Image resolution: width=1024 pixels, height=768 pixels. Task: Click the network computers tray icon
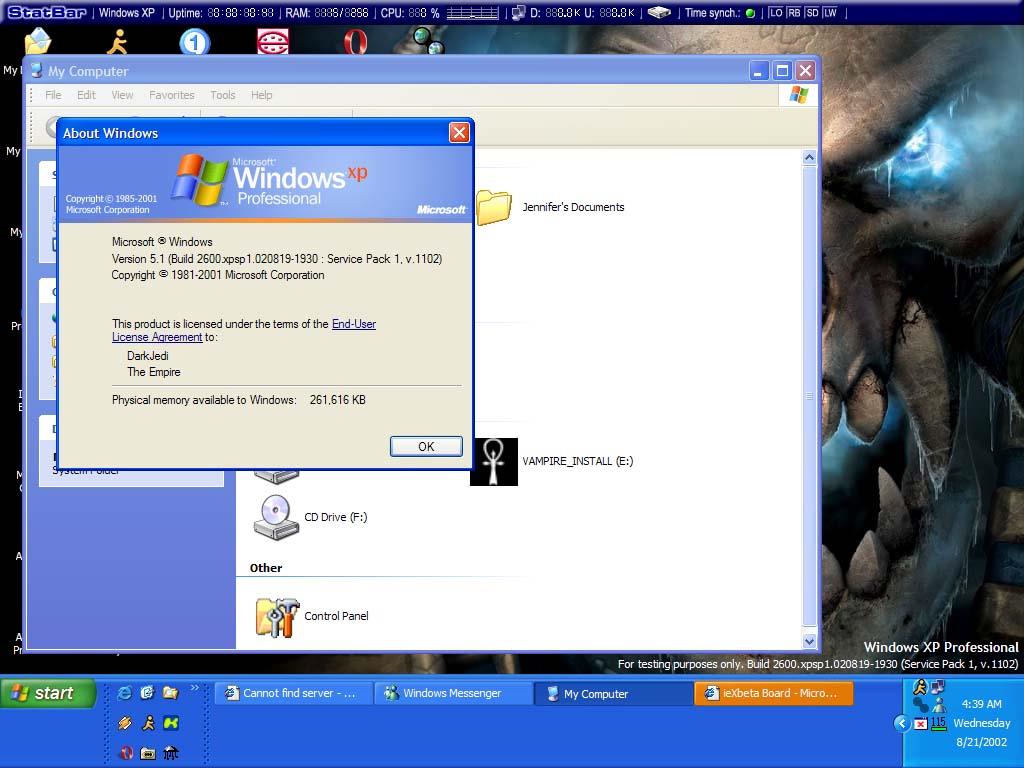(x=938, y=687)
